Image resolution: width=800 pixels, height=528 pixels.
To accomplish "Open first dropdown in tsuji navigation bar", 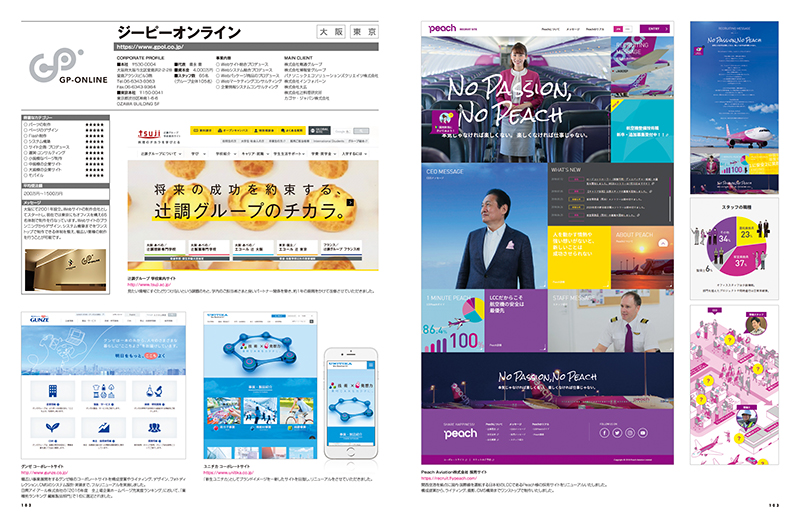I will [161, 154].
